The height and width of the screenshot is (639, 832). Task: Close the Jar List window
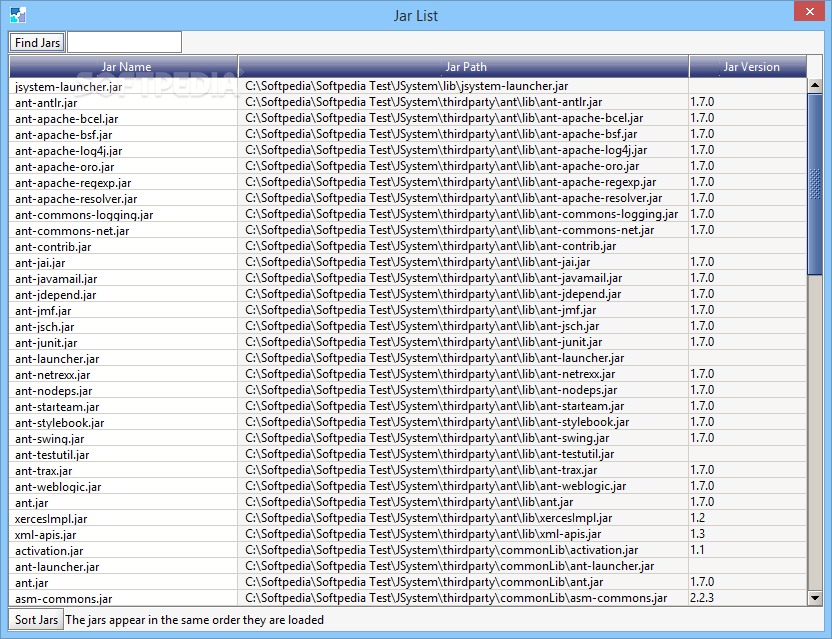click(x=809, y=11)
